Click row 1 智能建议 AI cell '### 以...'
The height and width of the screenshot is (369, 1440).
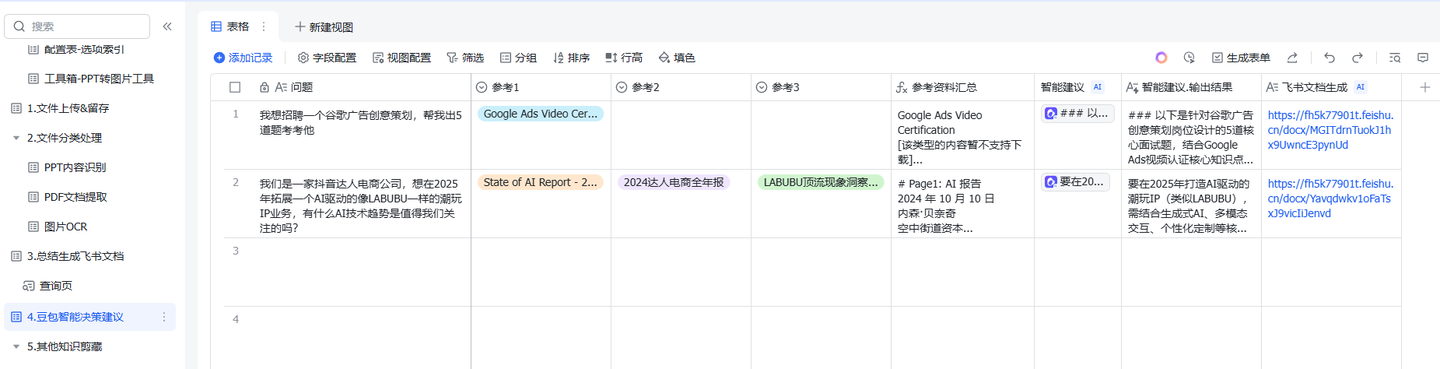(x=1077, y=114)
